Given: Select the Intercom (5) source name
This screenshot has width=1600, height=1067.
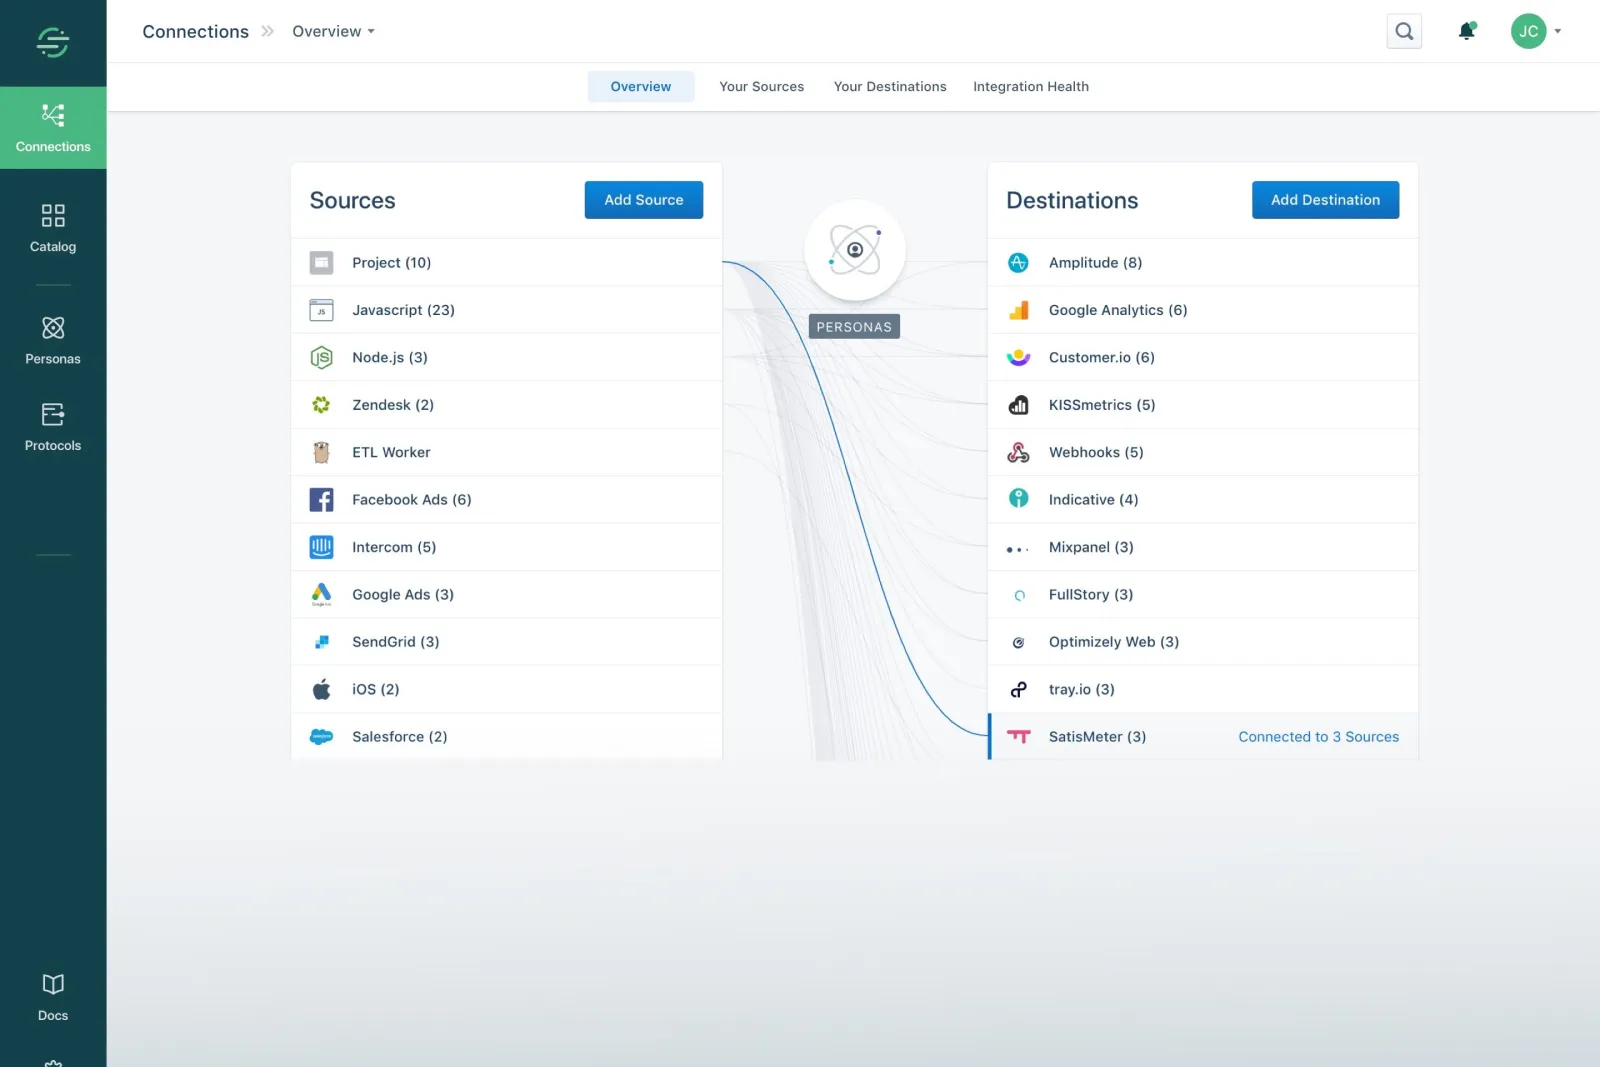Looking at the screenshot, I should point(394,547).
